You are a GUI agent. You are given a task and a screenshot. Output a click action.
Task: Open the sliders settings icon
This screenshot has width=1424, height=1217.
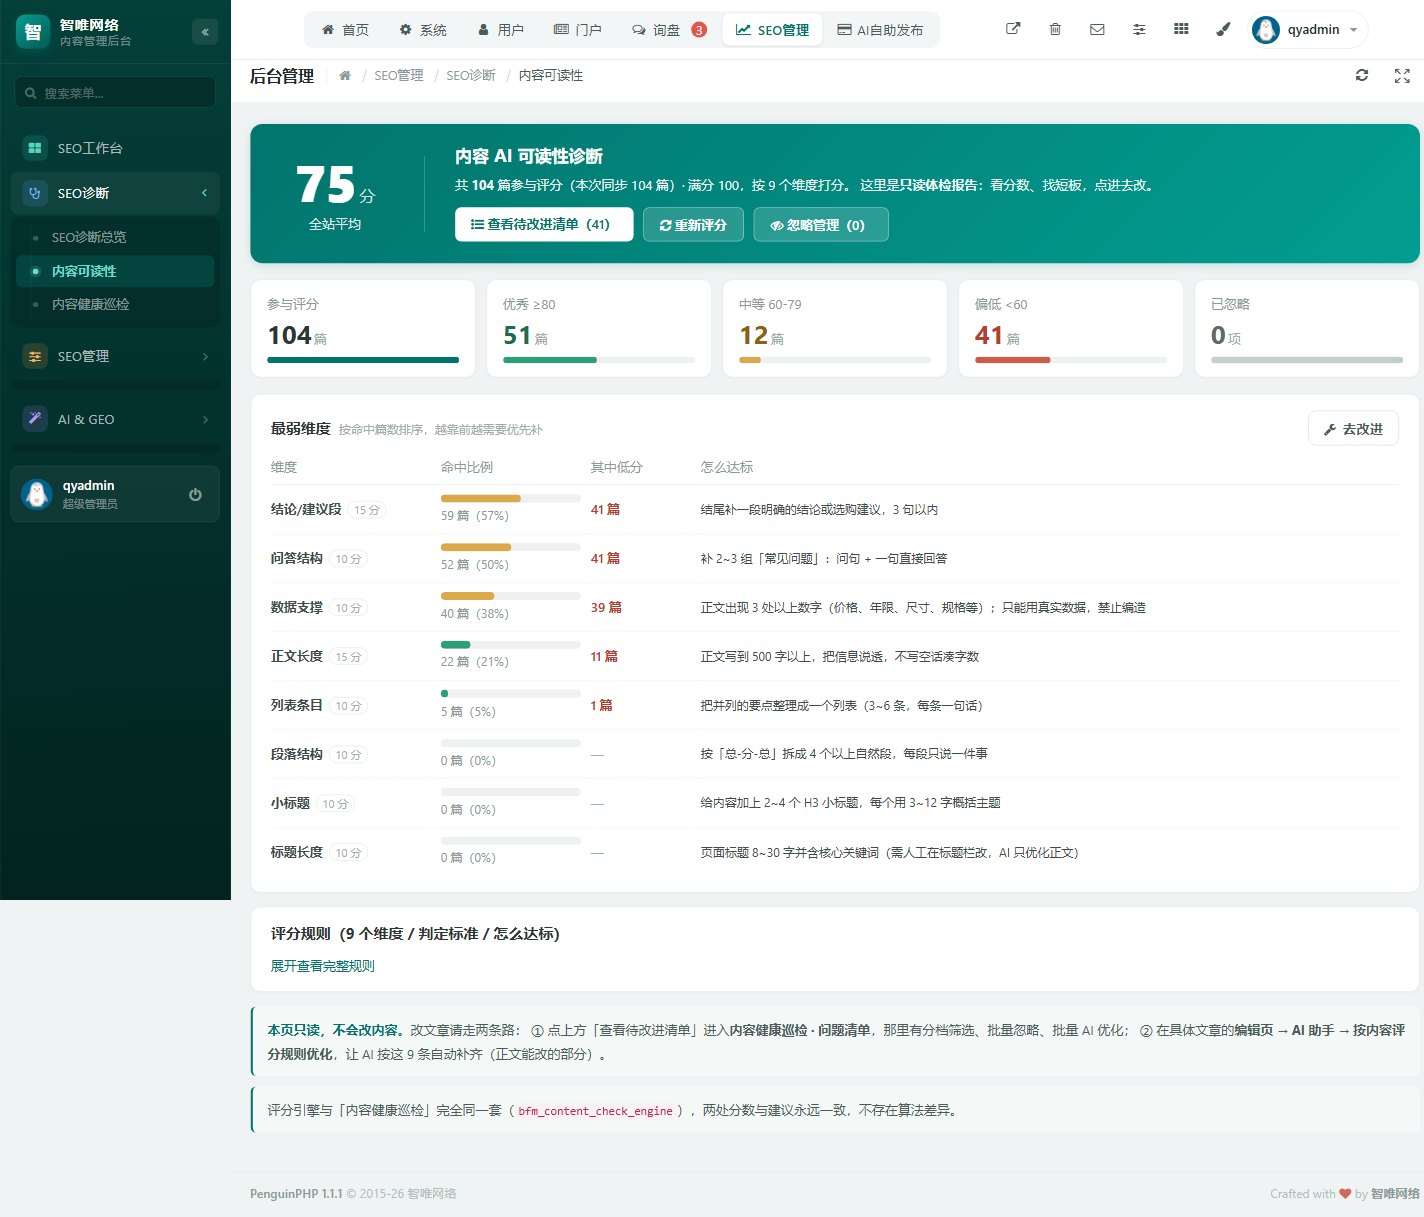pyautogui.click(x=1139, y=29)
